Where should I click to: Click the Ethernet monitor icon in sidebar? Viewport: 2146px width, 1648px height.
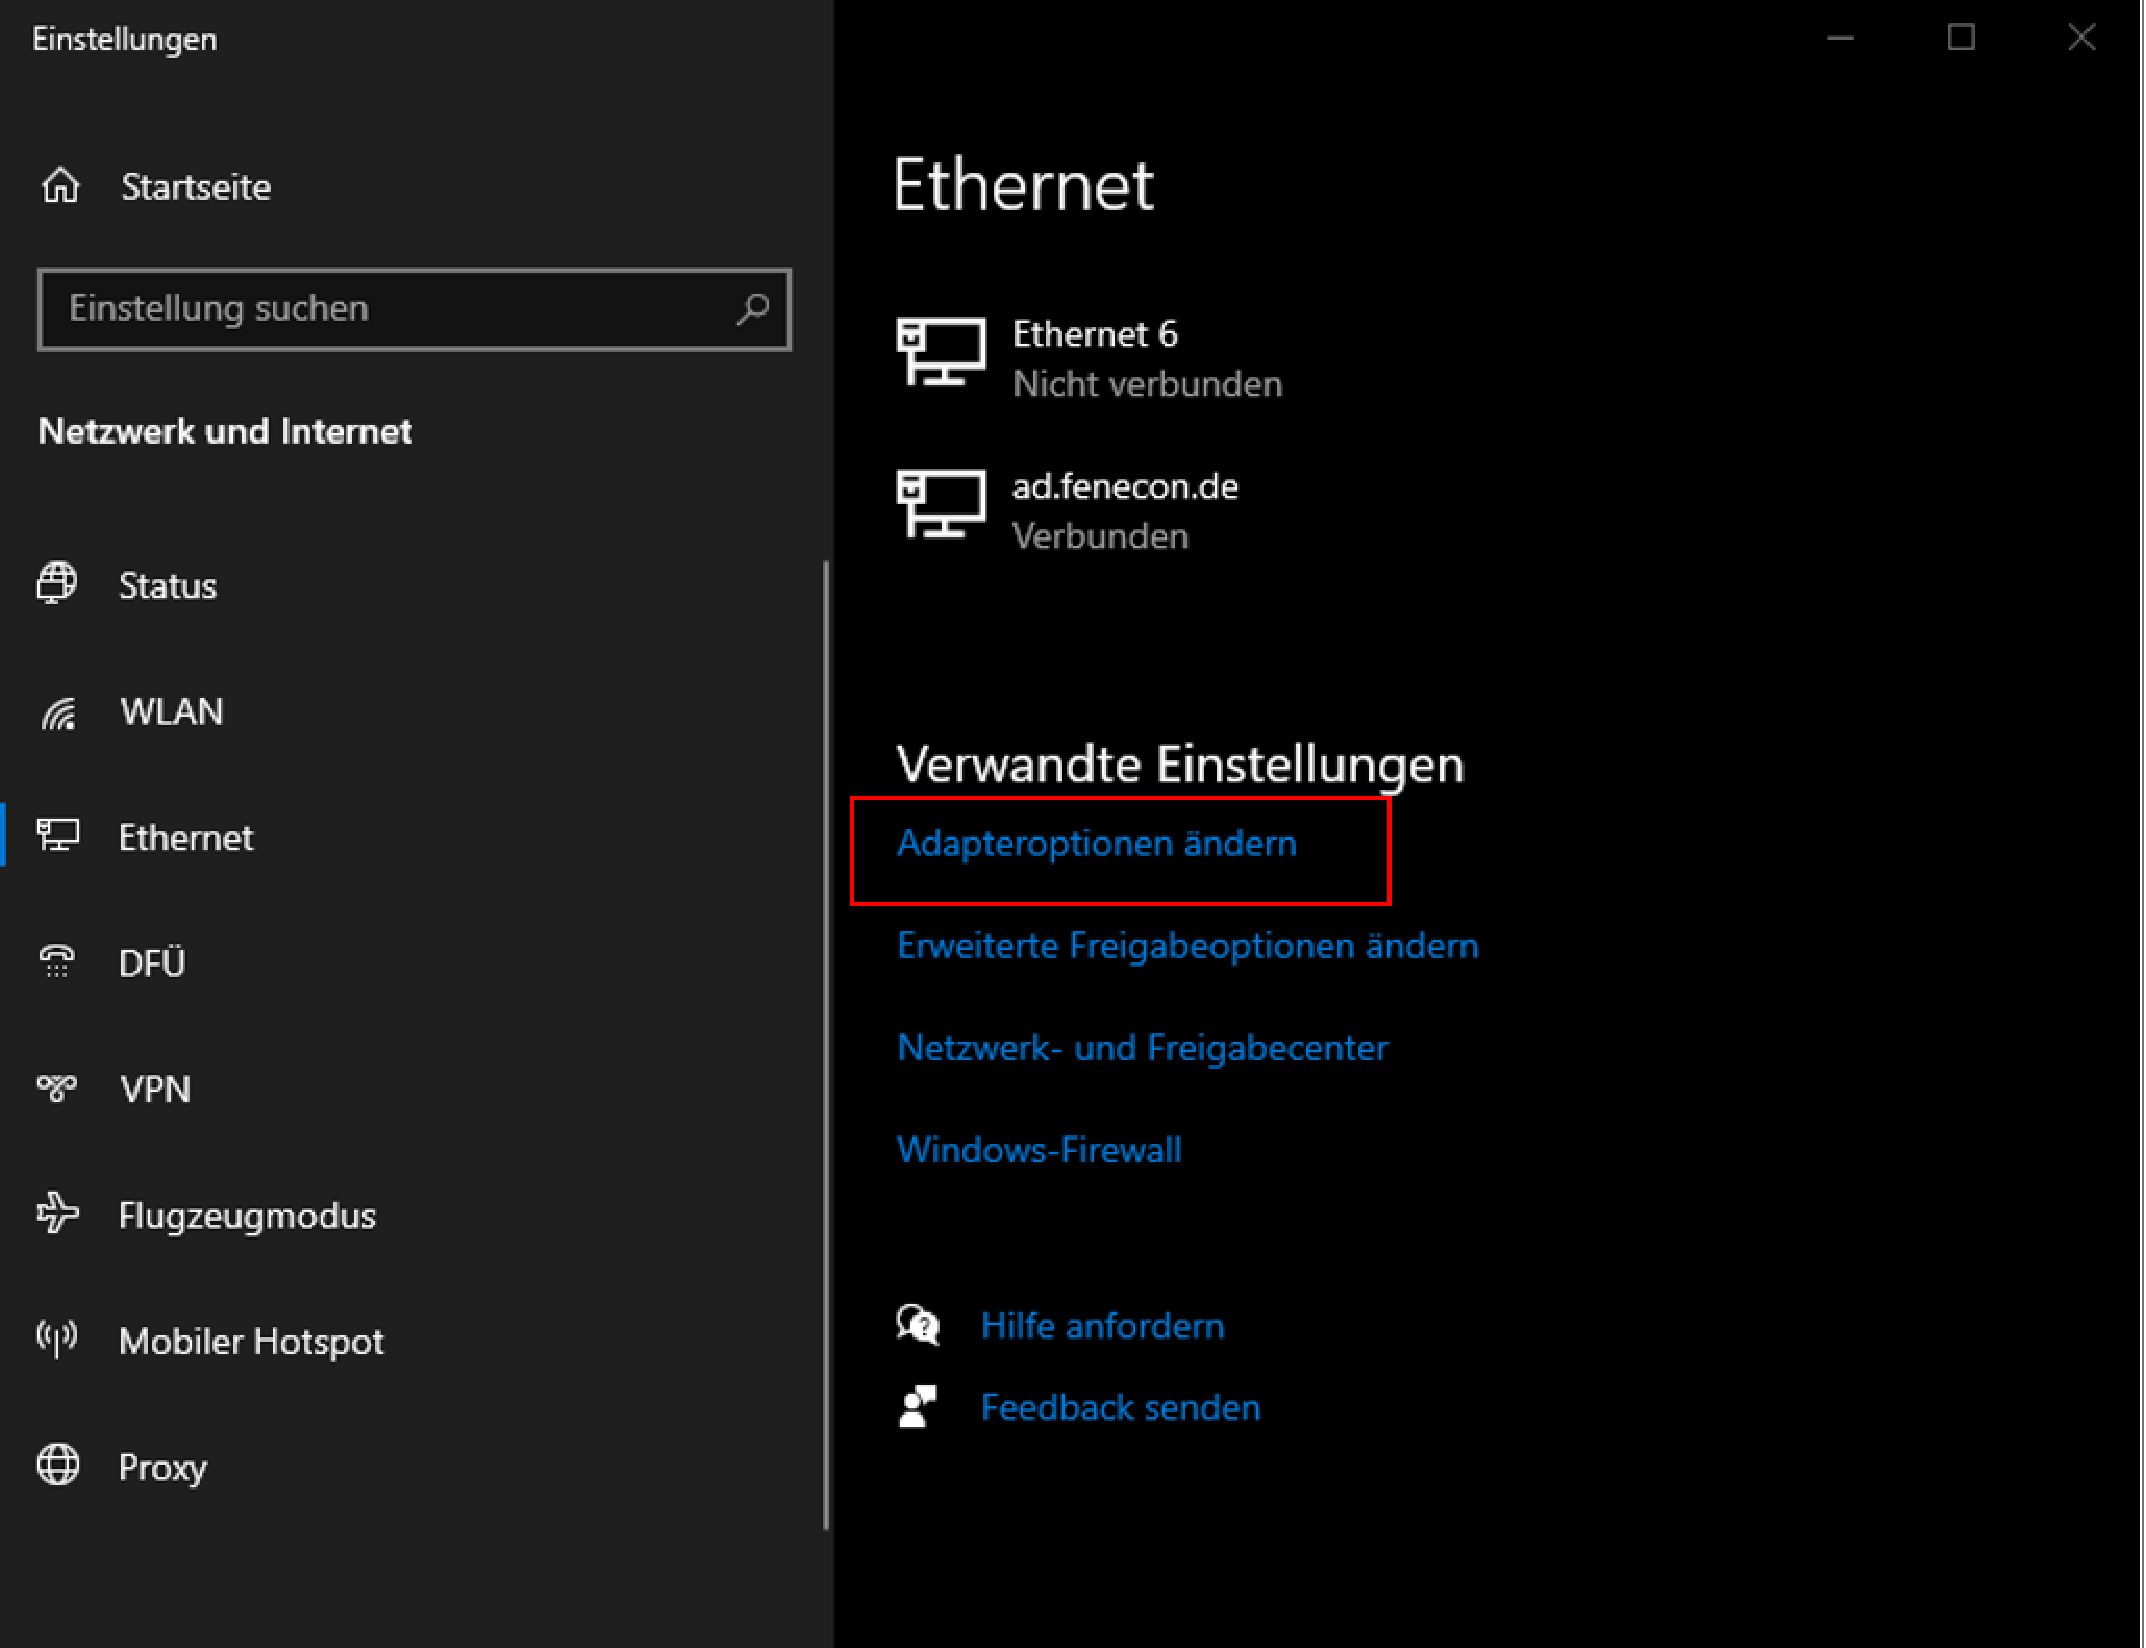[58, 836]
